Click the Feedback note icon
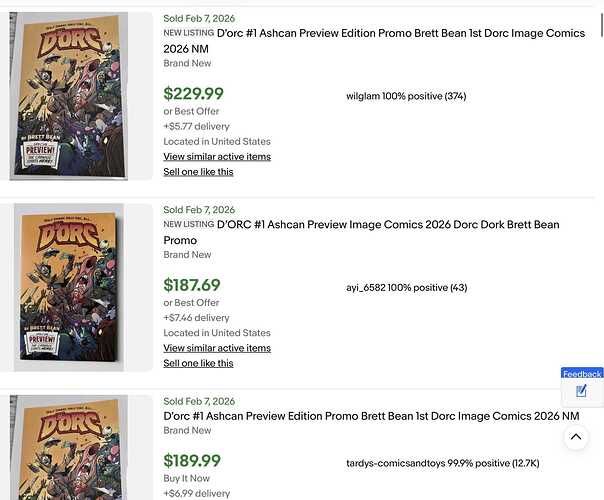The height and width of the screenshot is (500, 604). (x=582, y=390)
